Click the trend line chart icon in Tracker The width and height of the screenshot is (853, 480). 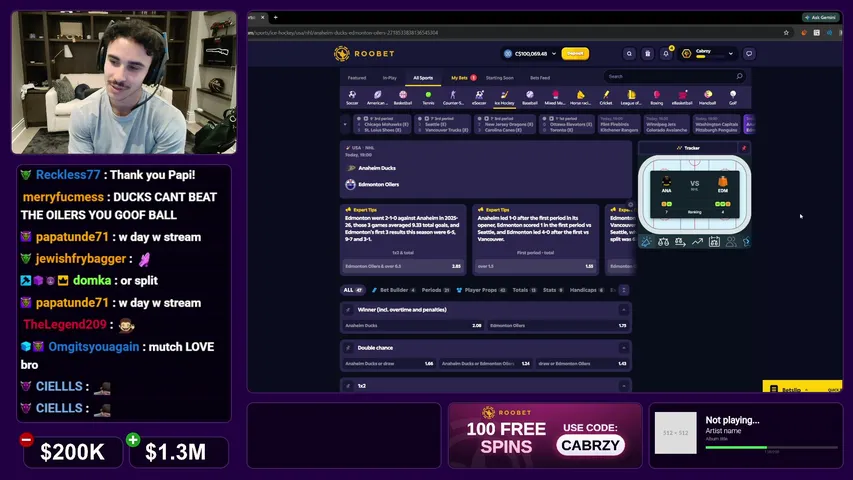click(697, 242)
